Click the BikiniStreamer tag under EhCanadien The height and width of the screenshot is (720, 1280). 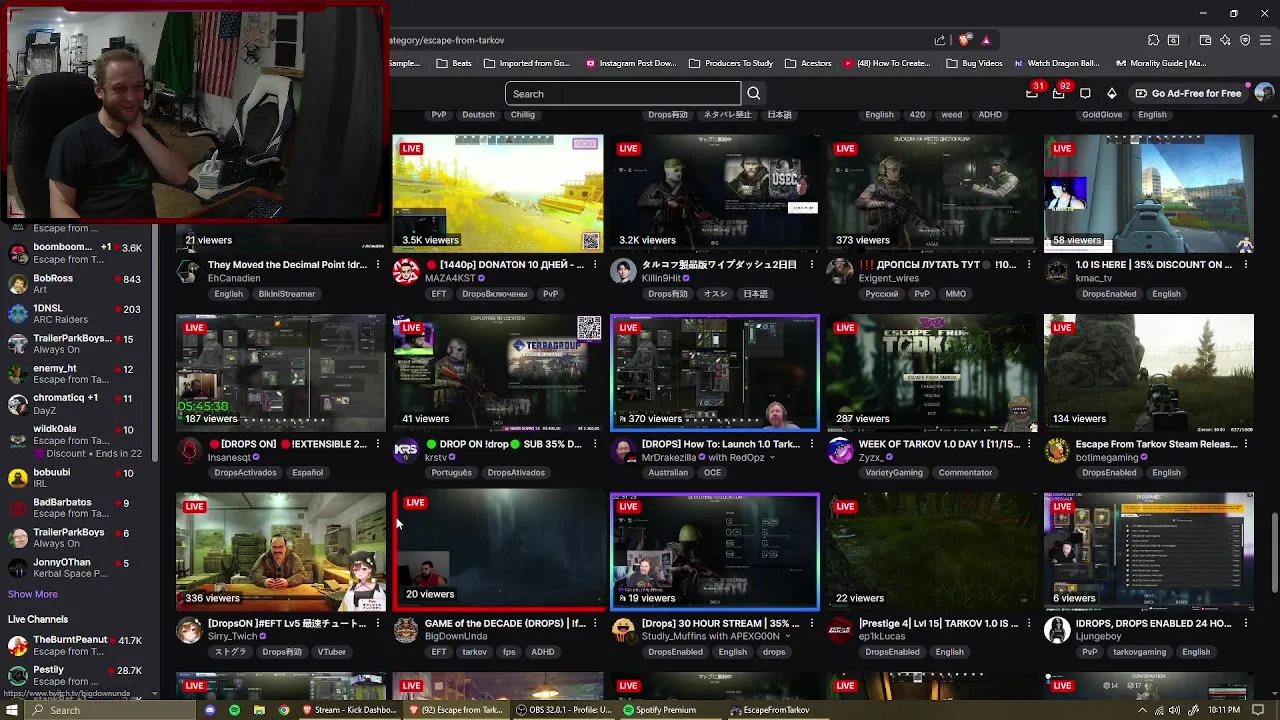click(x=287, y=294)
